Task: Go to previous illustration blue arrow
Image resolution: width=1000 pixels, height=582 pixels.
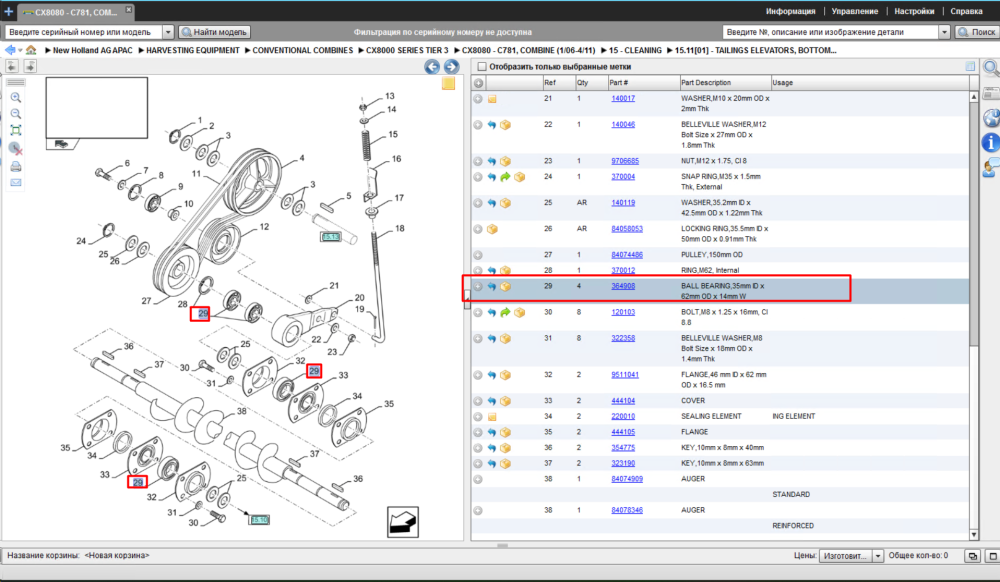Action: [432, 66]
